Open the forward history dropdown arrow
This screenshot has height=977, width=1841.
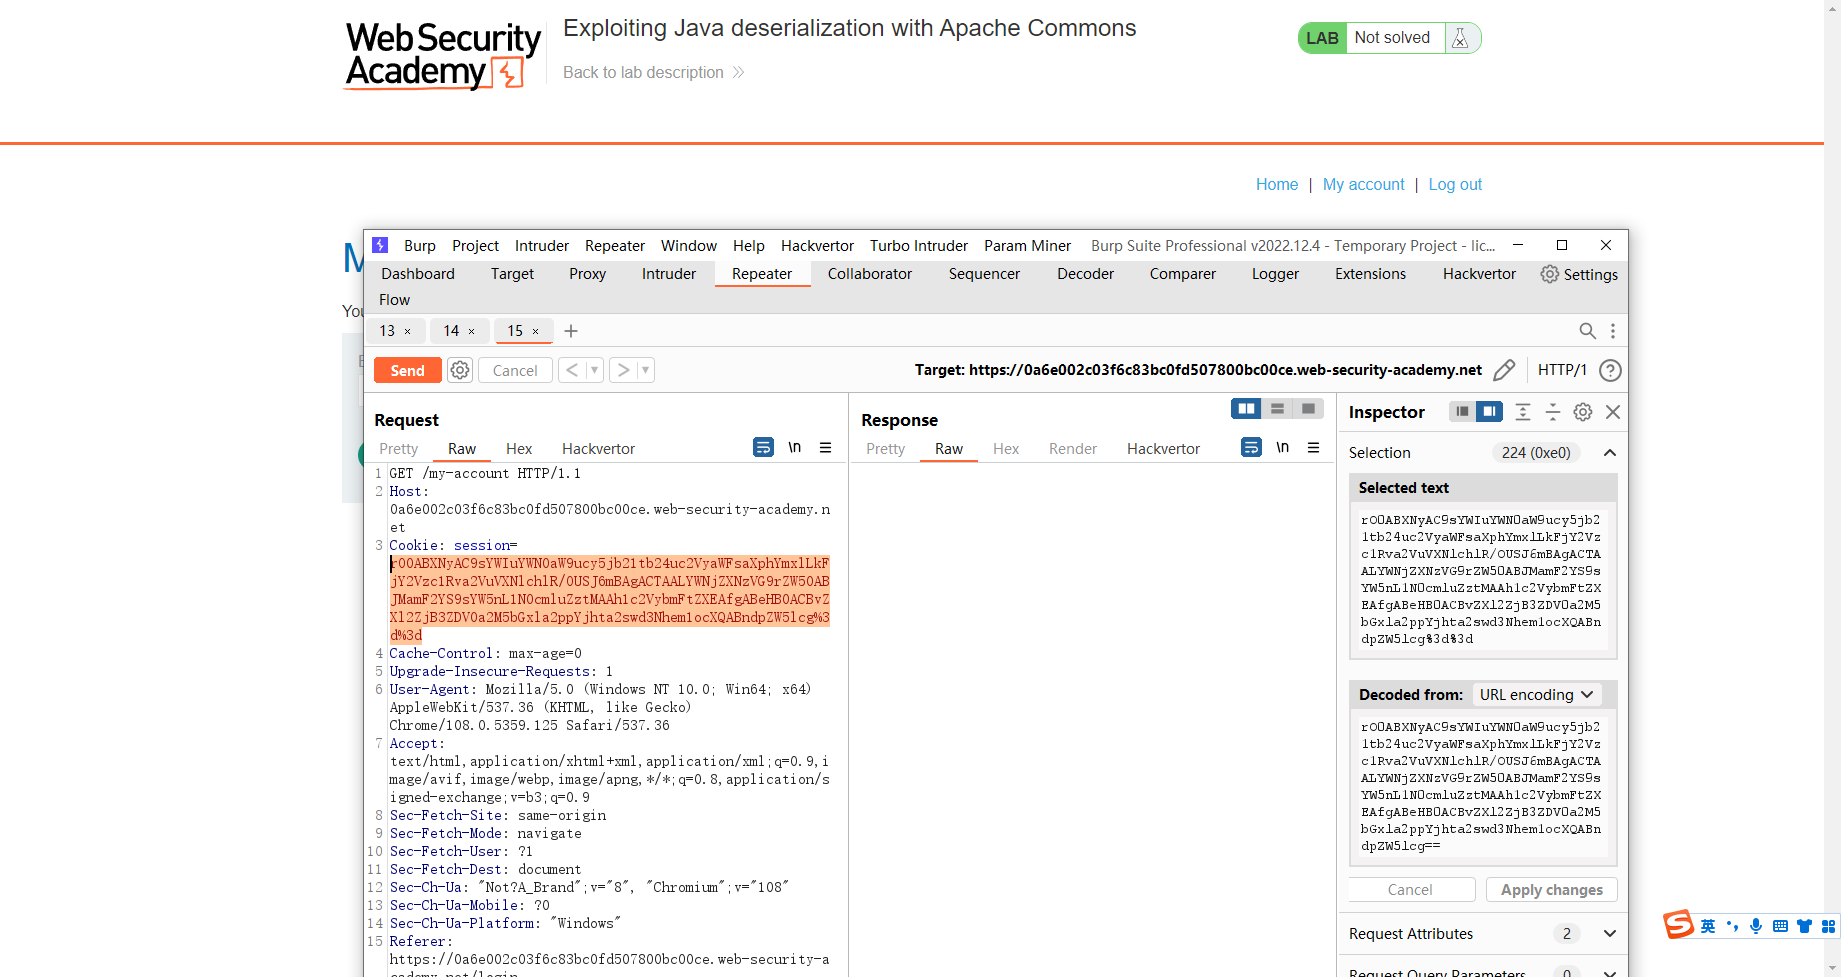[646, 370]
